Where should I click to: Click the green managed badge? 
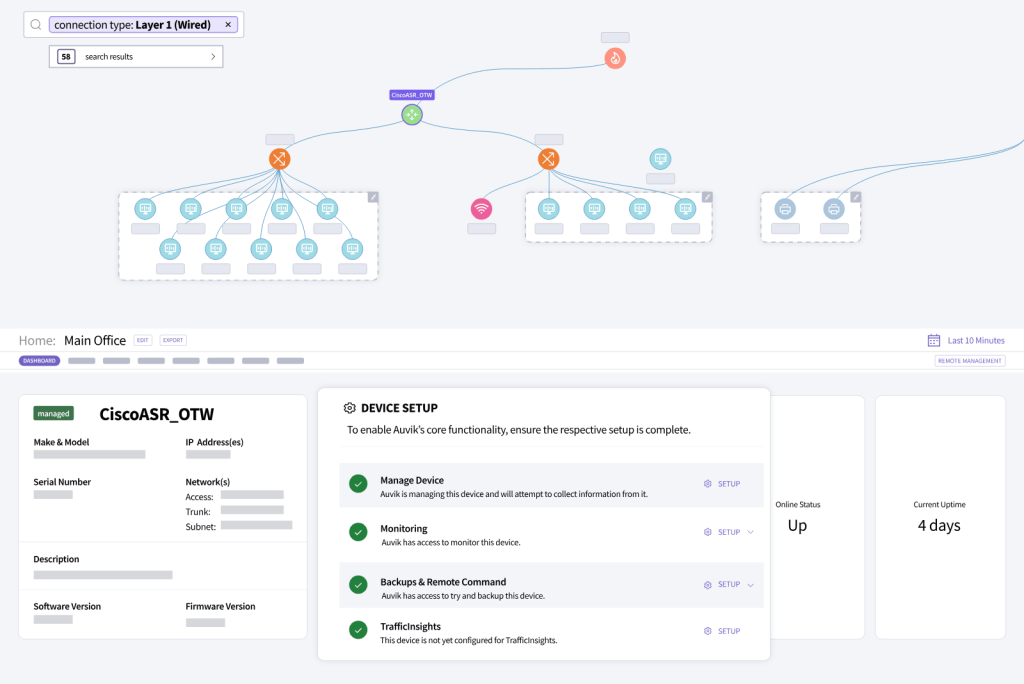[x=54, y=414]
